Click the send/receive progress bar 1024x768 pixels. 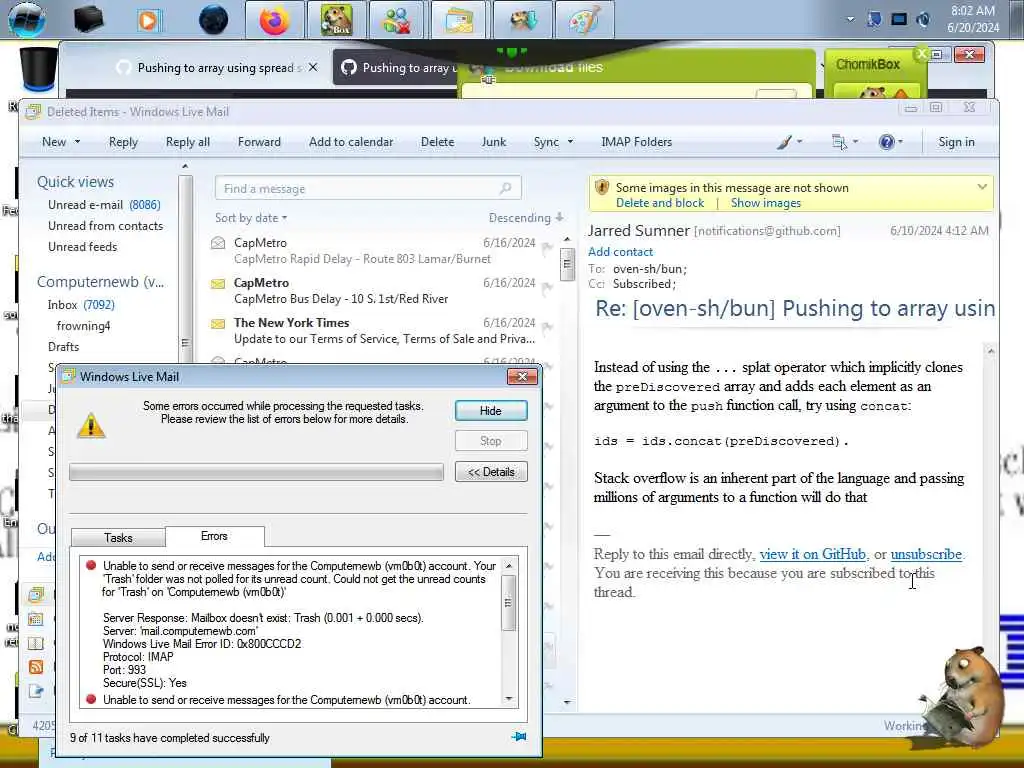pos(256,472)
